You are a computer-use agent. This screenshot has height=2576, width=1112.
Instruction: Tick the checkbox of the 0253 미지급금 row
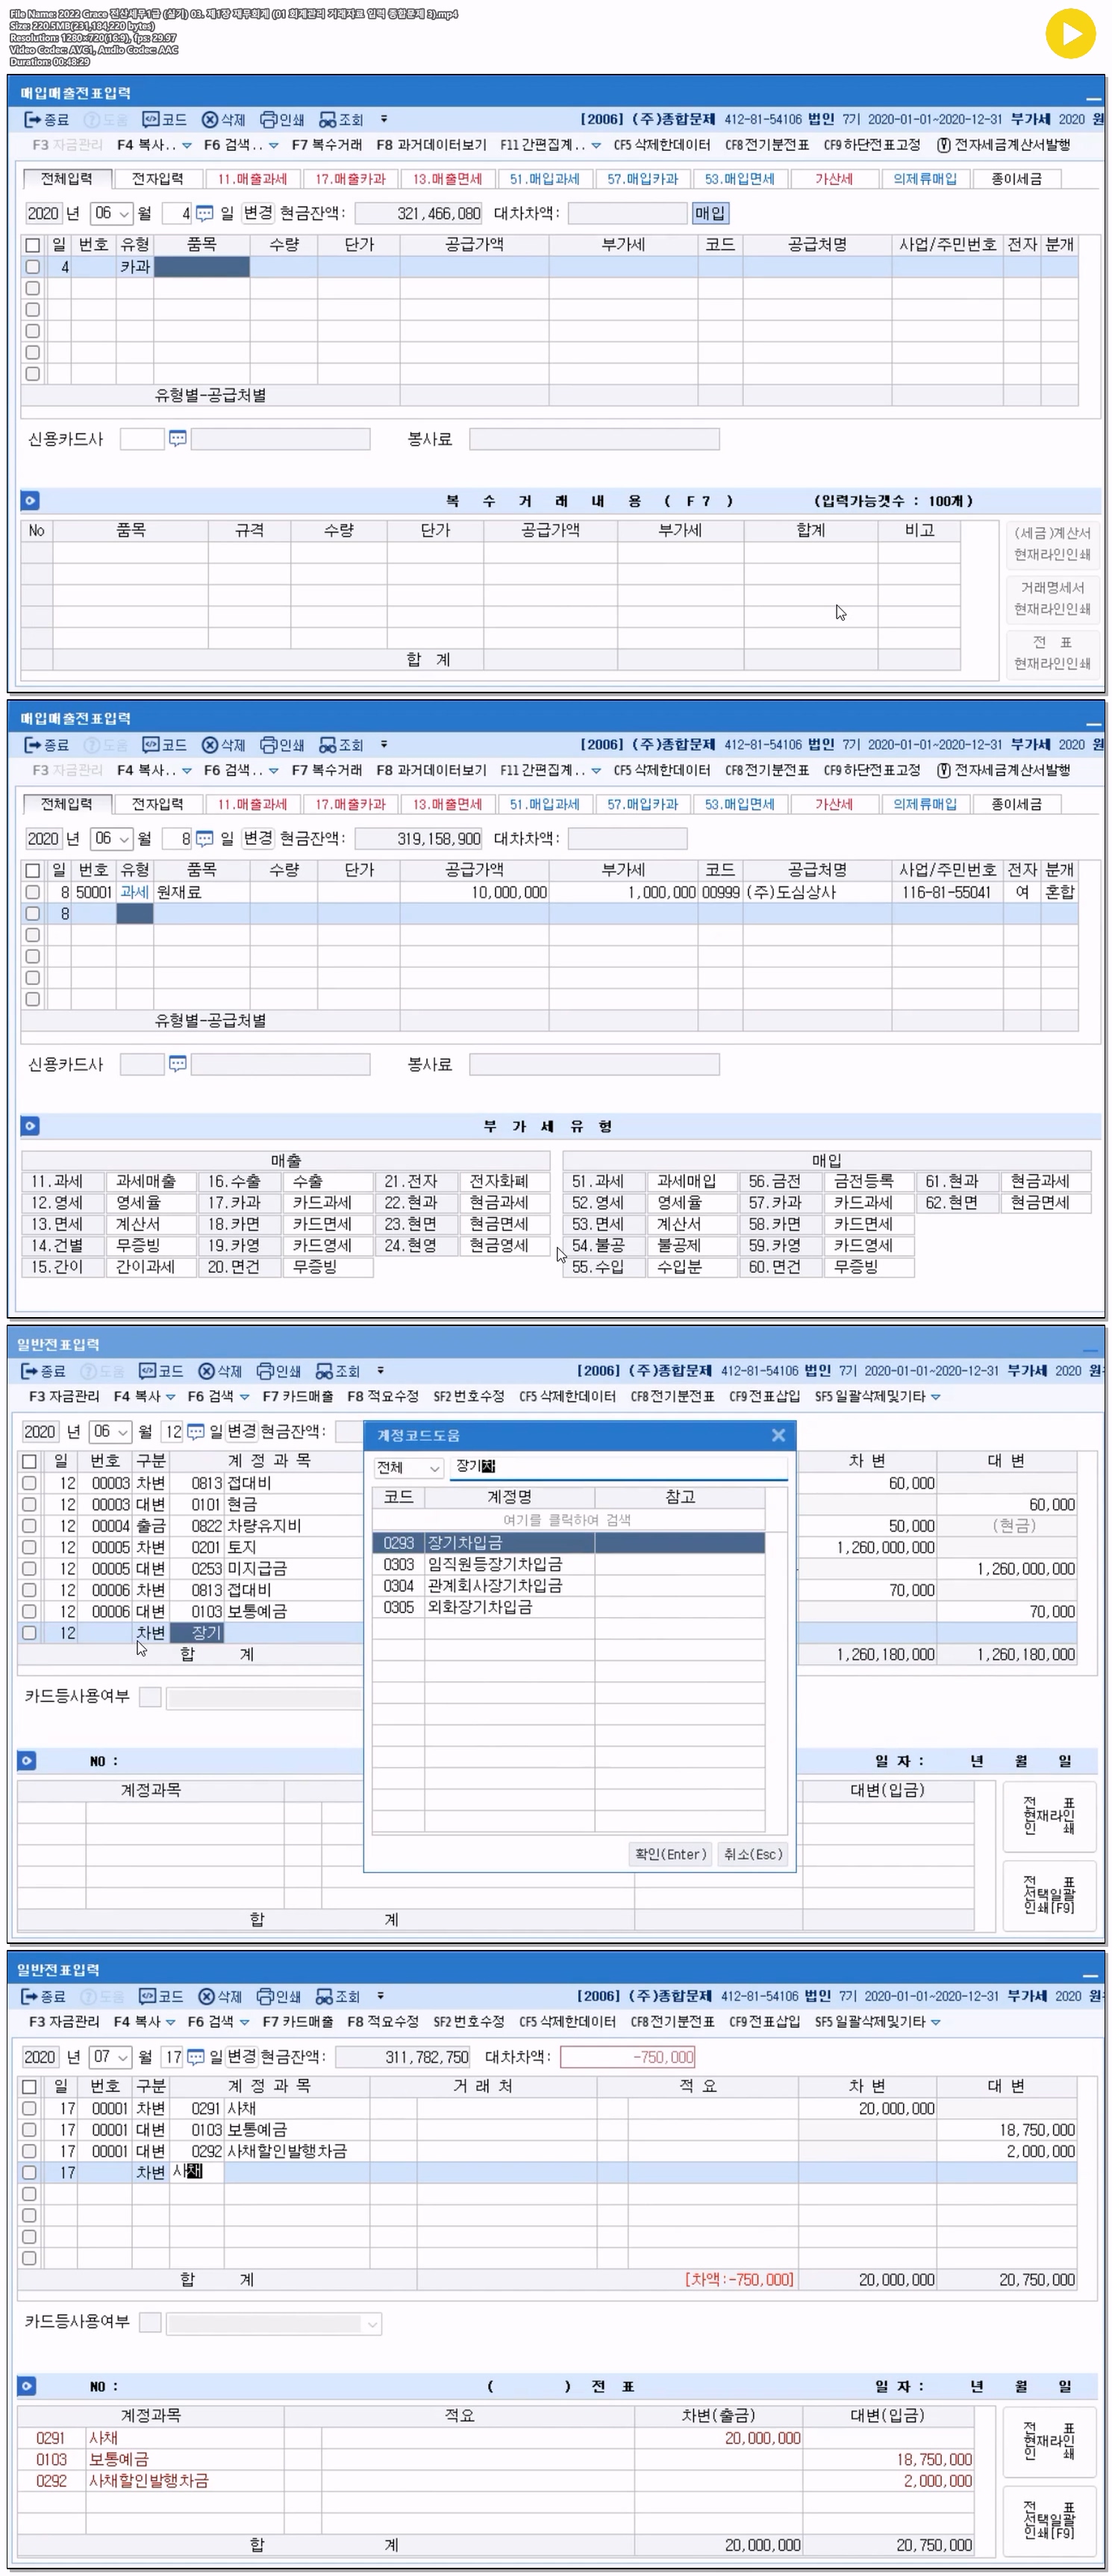tap(29, 1569)
